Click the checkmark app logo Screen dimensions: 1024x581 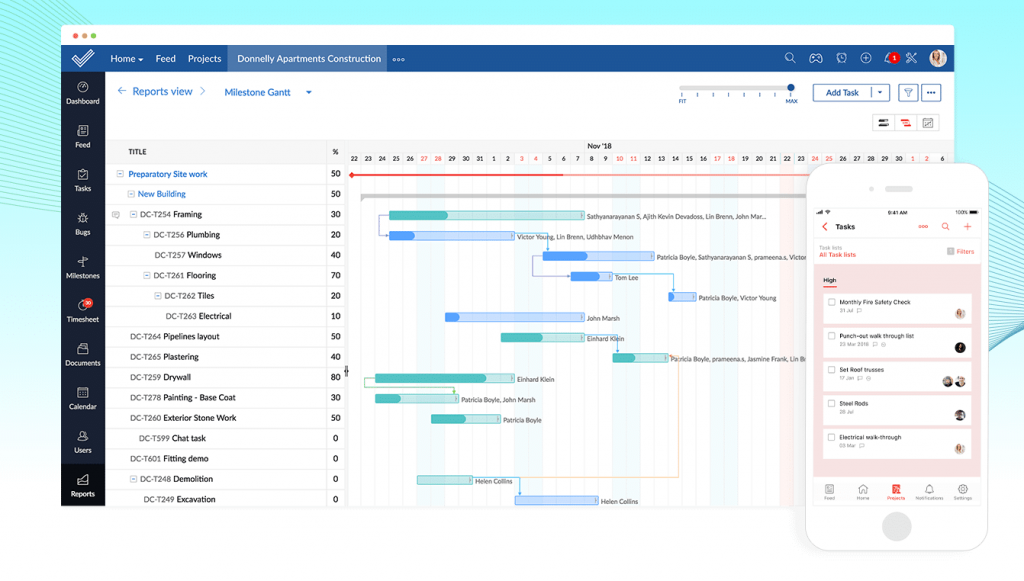pos(83,59)
